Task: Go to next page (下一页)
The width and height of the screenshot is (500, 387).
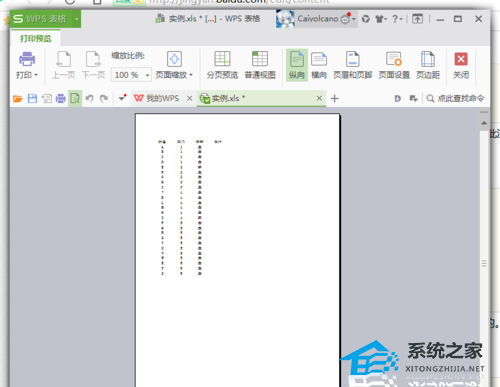Action: click(93, 65)
